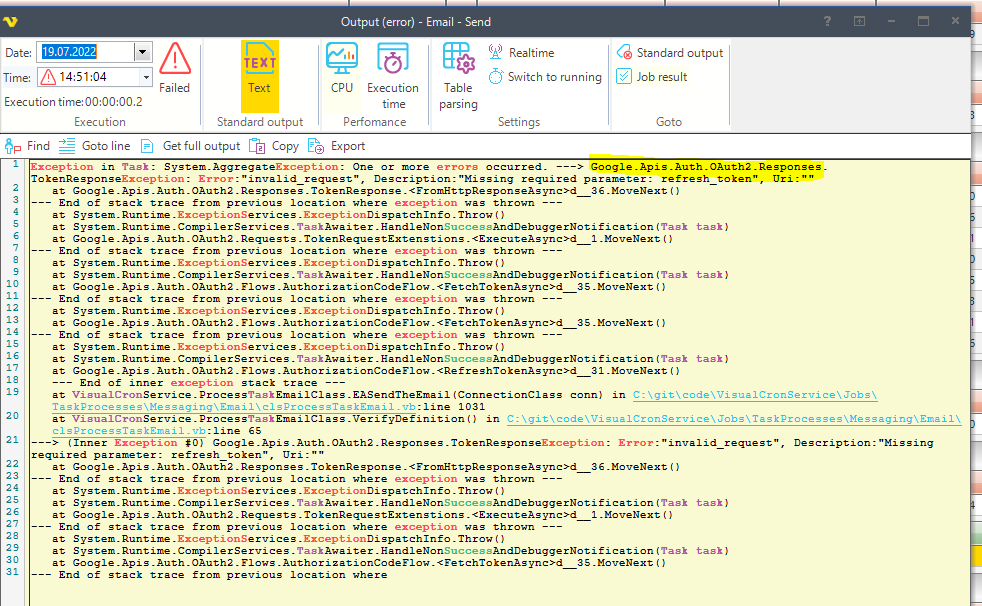The height and width of the screenshot is (606, 982).
Task: Click Goto line in toolbar
Action: [94, 146]
